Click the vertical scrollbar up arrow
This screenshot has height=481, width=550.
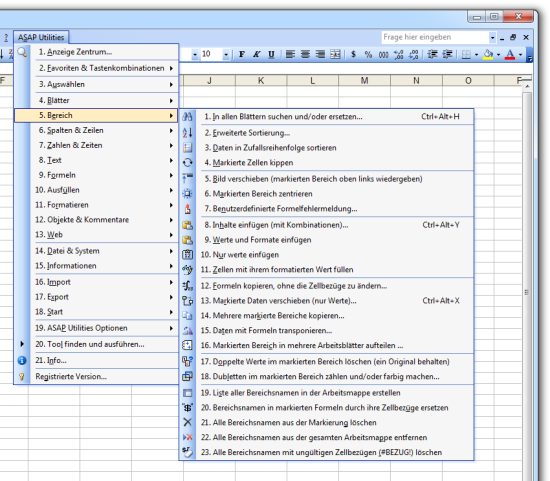527,86
